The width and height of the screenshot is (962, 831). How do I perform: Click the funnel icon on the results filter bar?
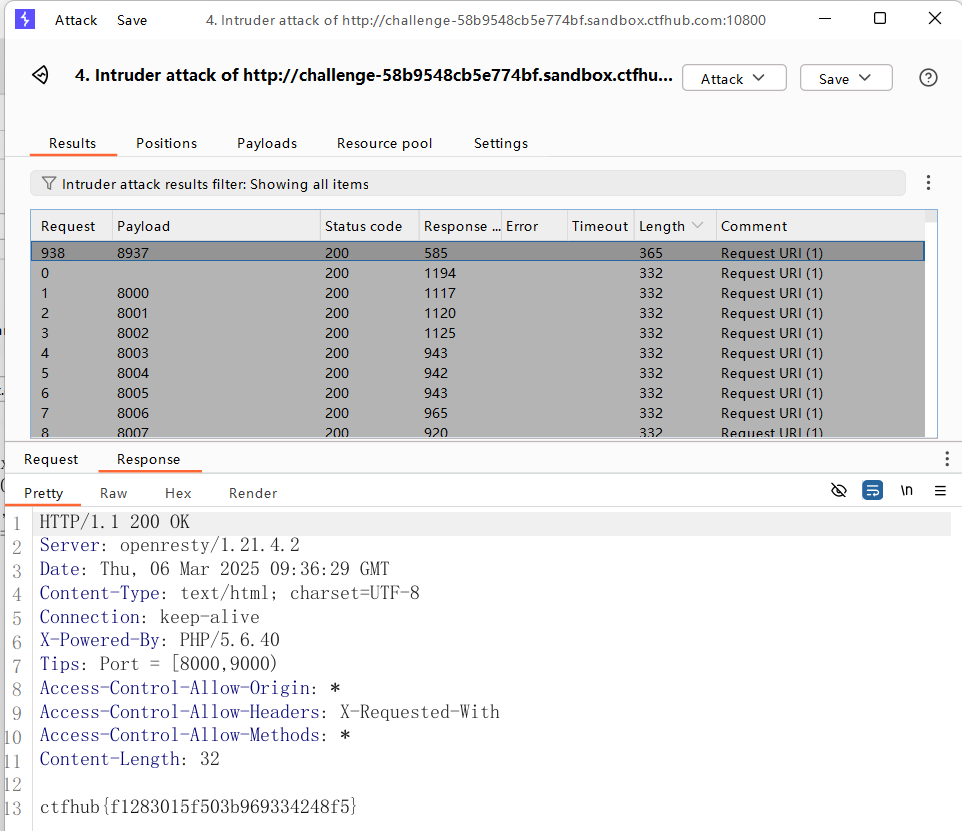(x=49, y=183)
